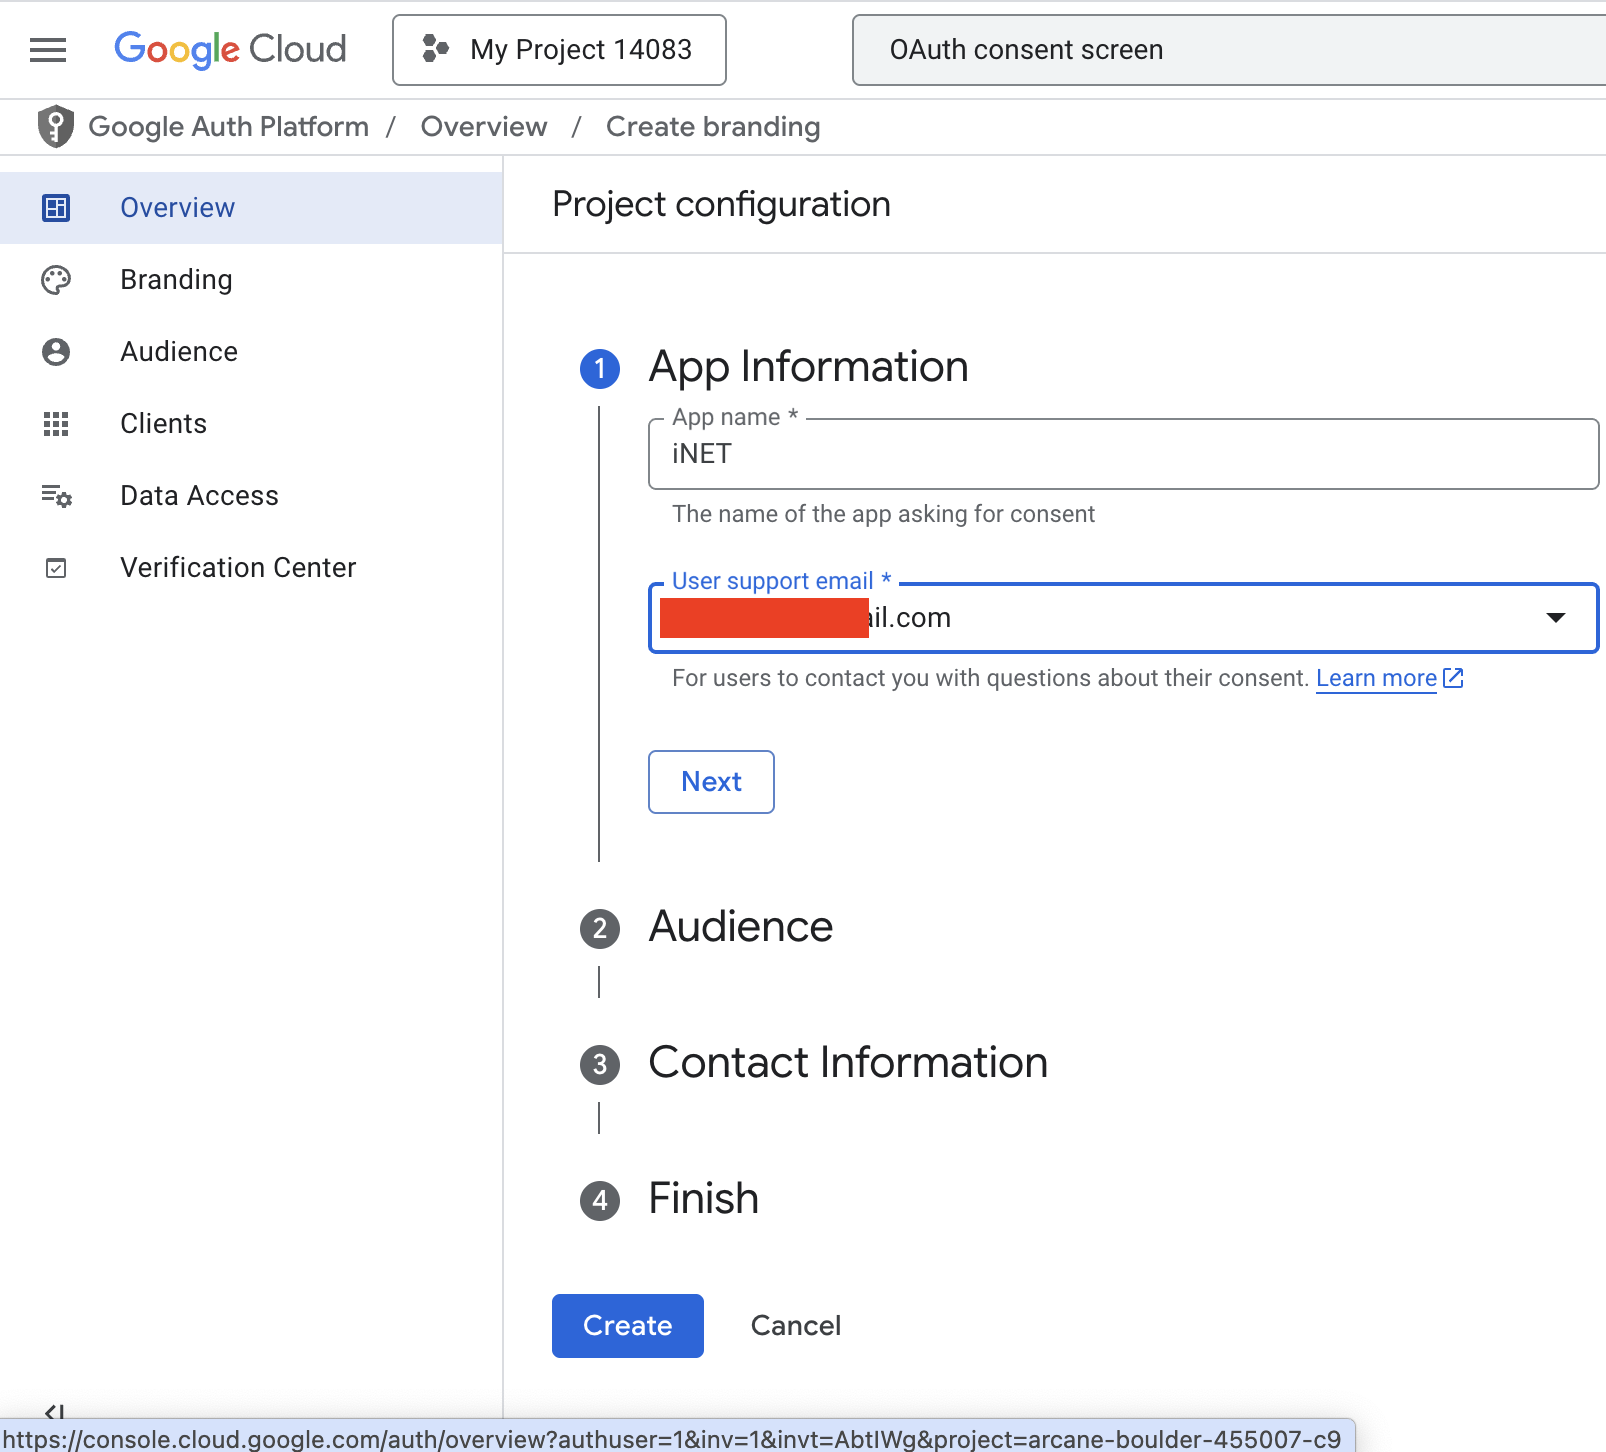This screenshot has width=1606, height=1452.
Task: Open the Overview section in sidebar
Action: click(x=251, y=208)
